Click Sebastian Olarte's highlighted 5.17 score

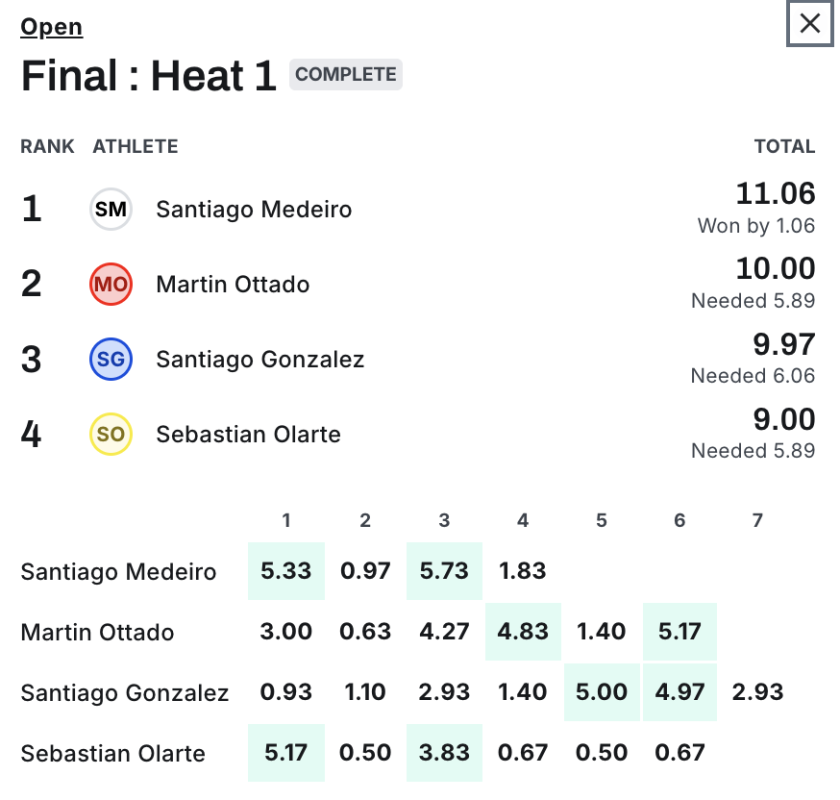pyautogui.click(x=286, y=752)
